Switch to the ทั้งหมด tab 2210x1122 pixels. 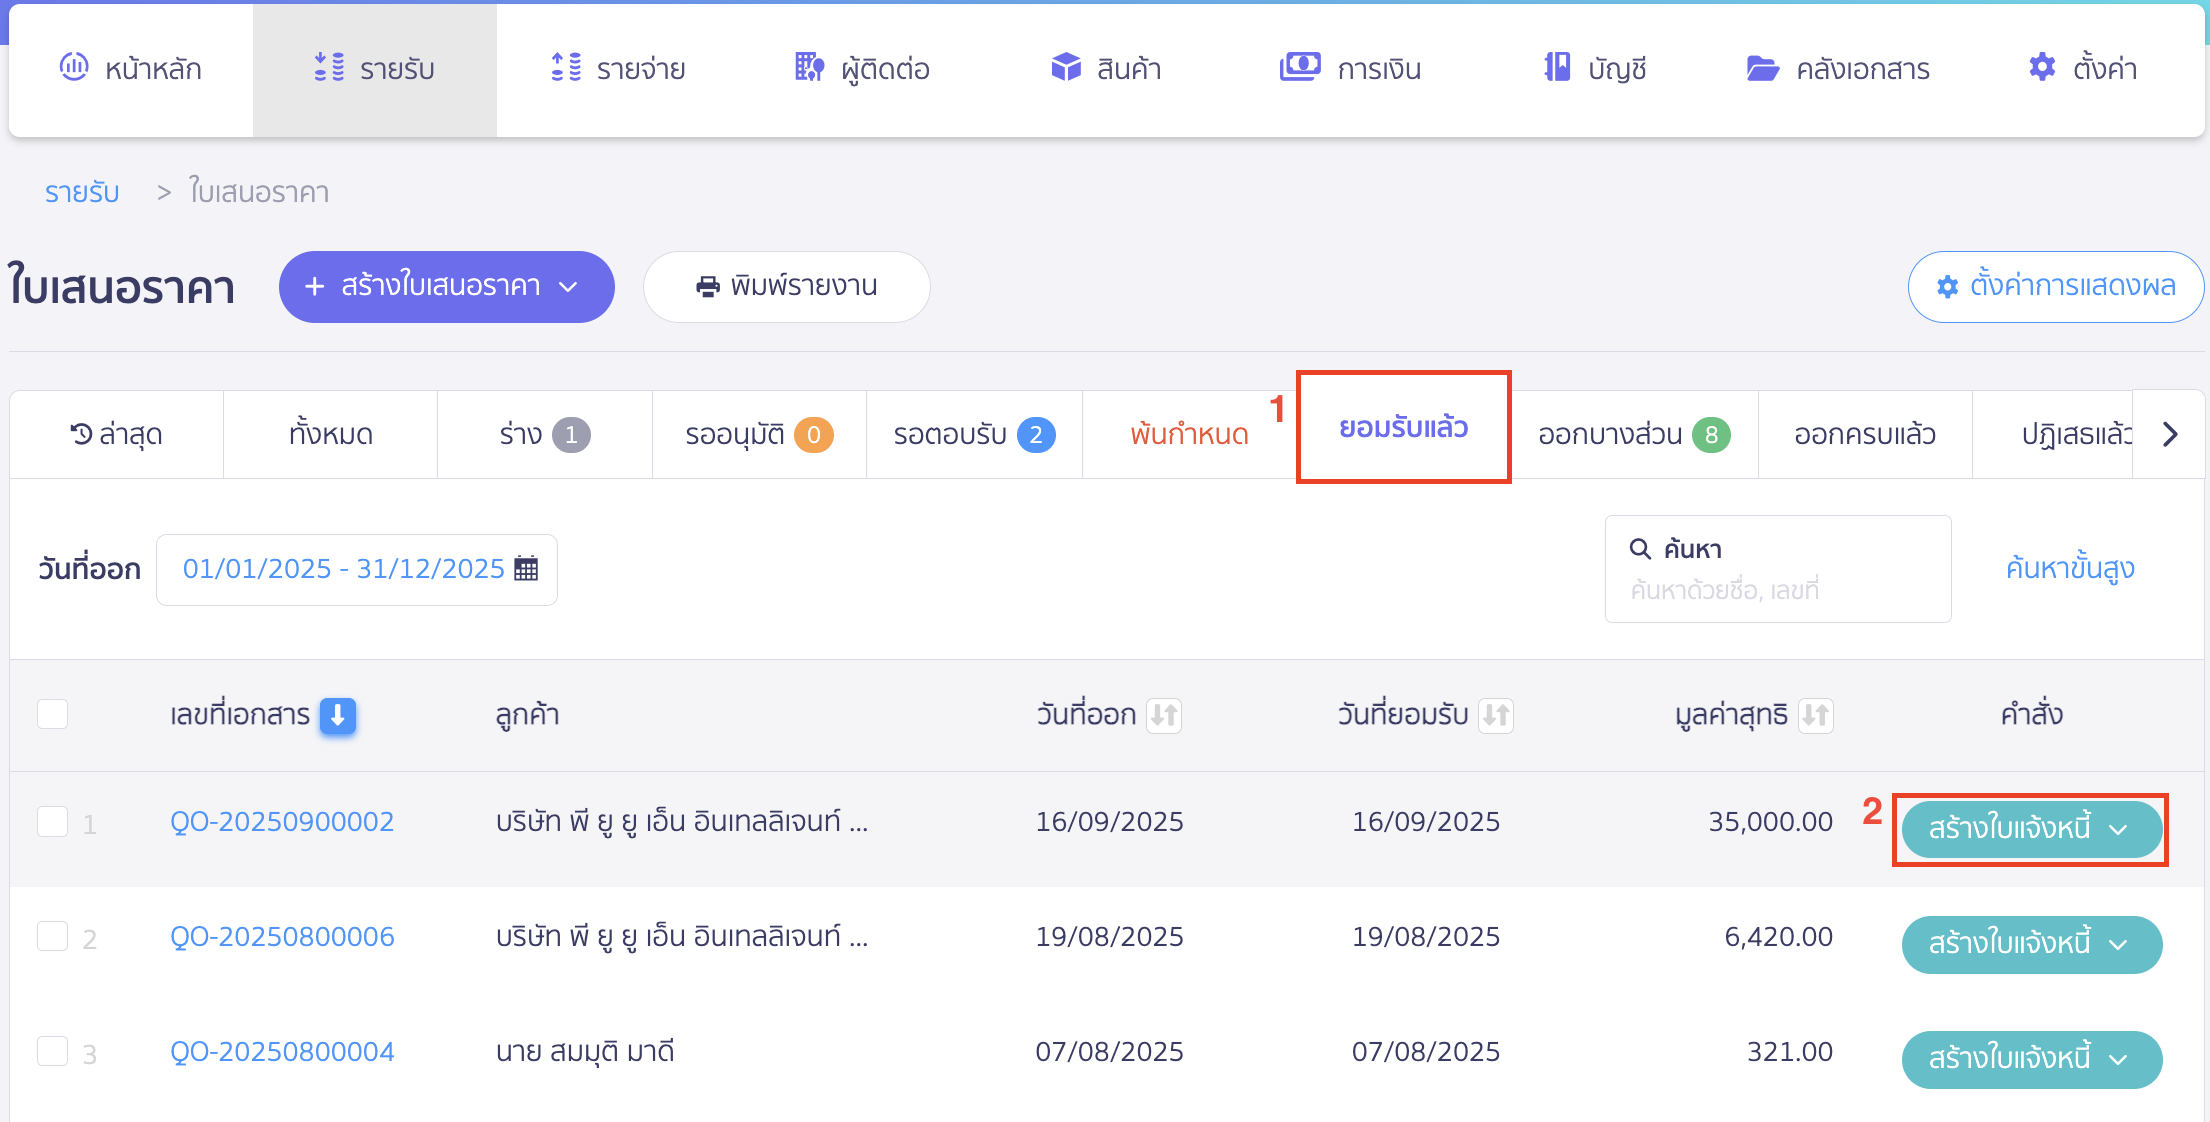pos(331,434)
